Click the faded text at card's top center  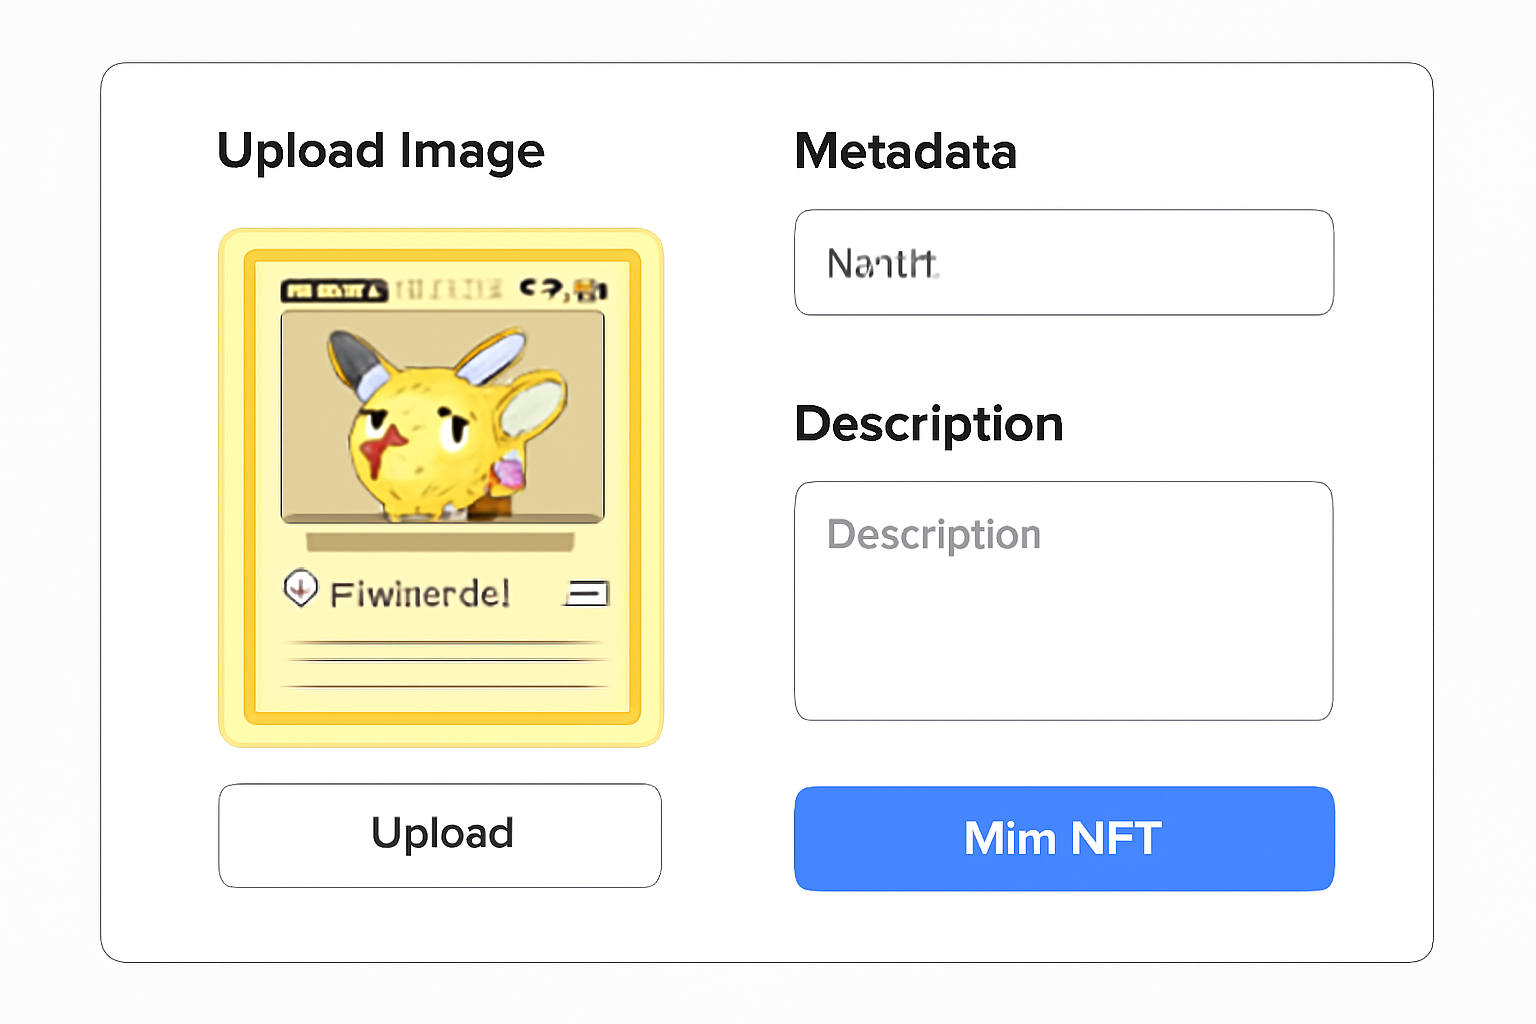click(x=448, y=290)
